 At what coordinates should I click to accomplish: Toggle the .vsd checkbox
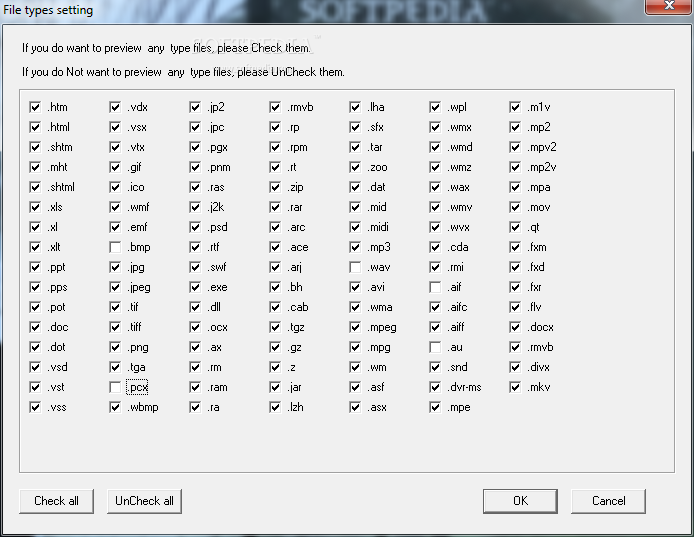[x=35, y=367]
